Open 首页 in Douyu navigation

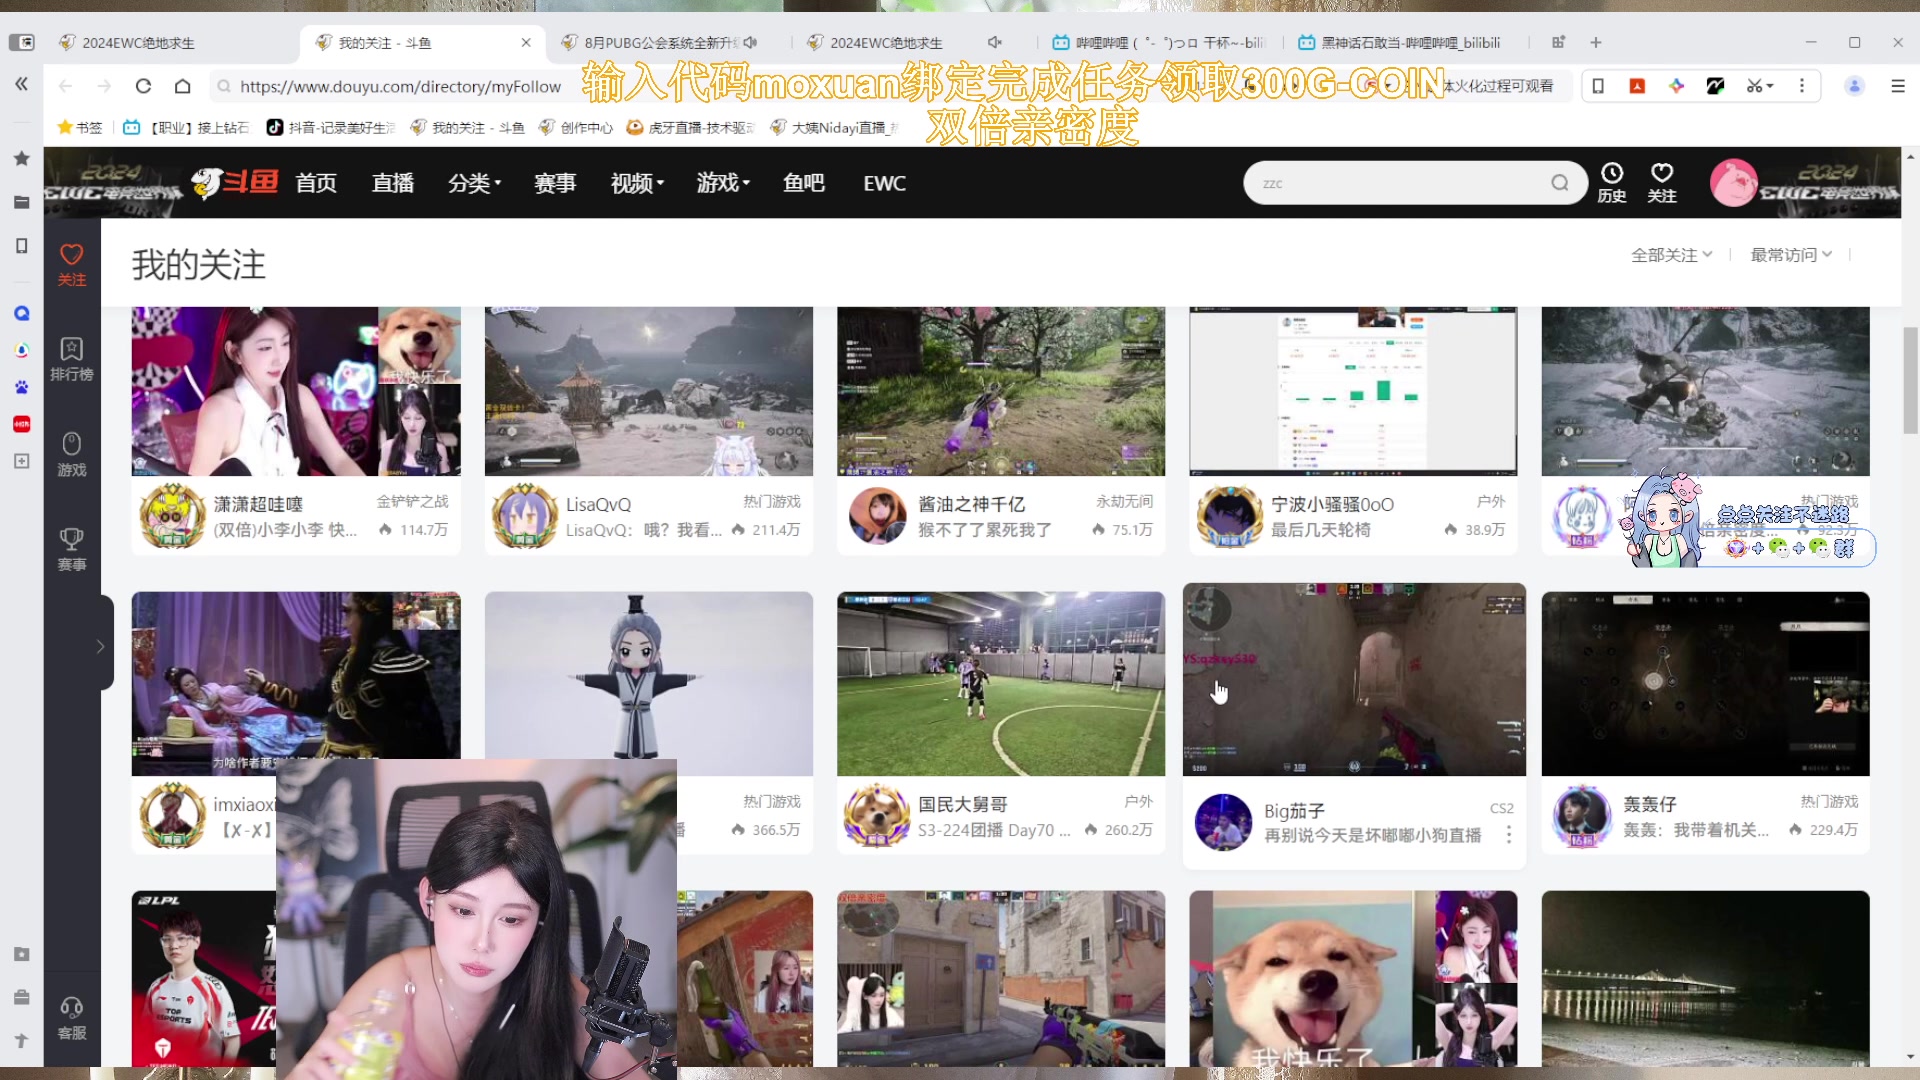[x=316, y=183]
